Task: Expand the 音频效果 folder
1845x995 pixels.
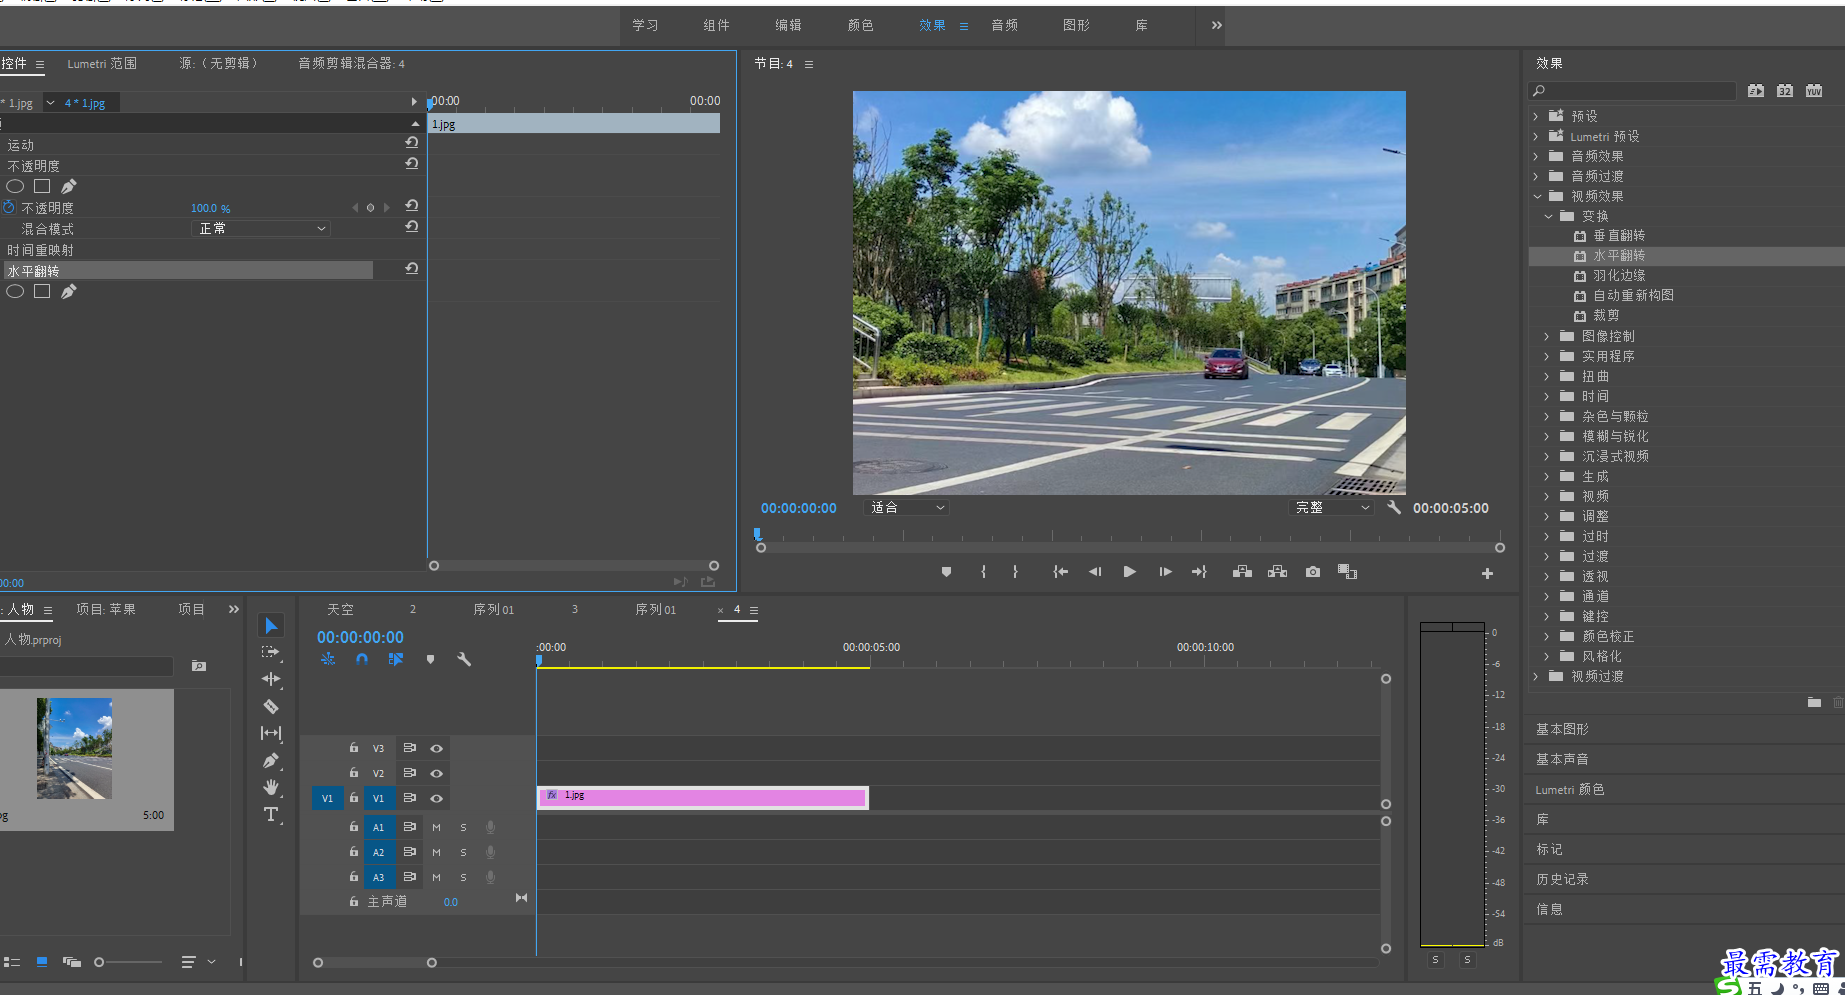Action: 1537,156
